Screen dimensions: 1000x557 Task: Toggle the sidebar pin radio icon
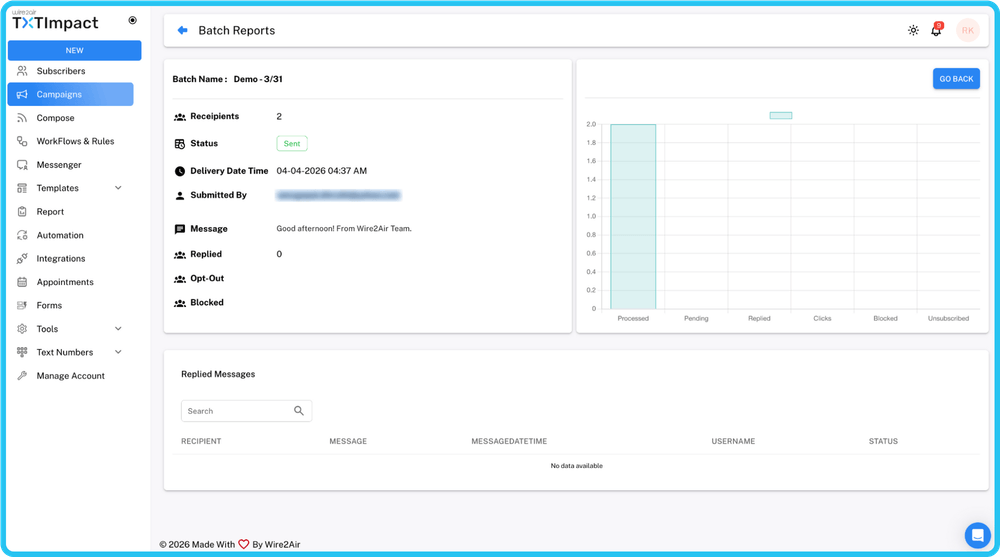pos(133,20)
